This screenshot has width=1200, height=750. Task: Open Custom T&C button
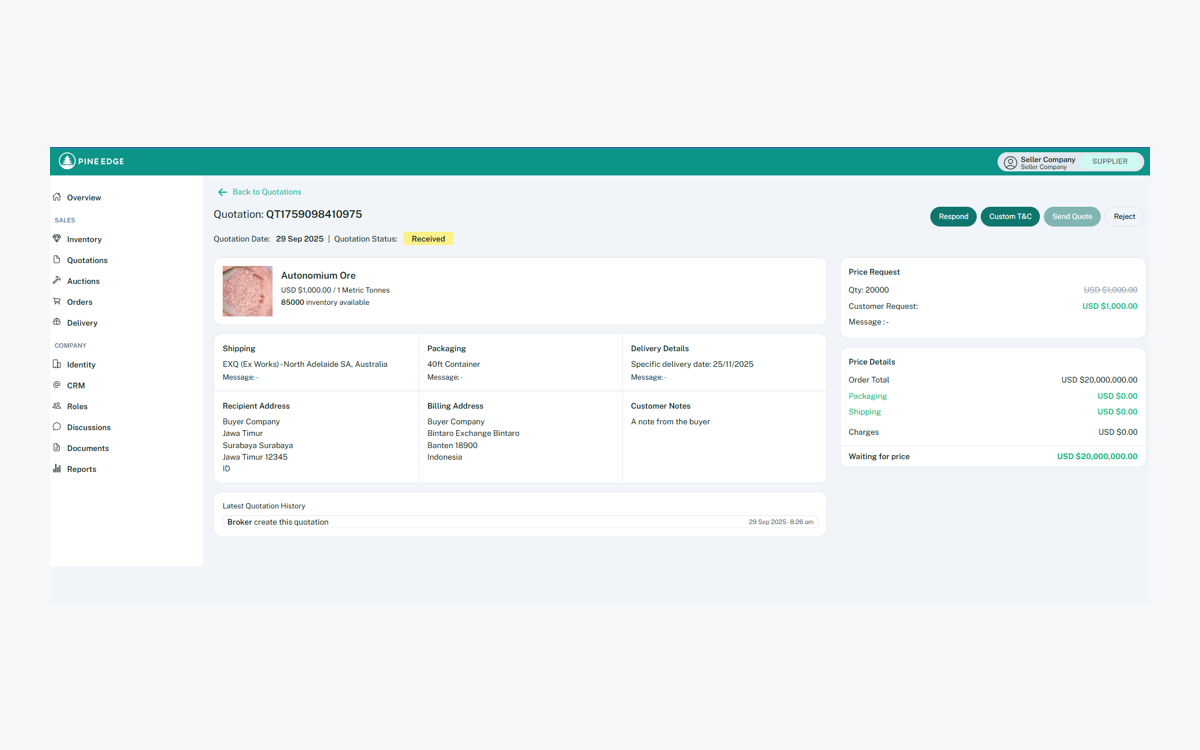click(x=1010, y=216)
